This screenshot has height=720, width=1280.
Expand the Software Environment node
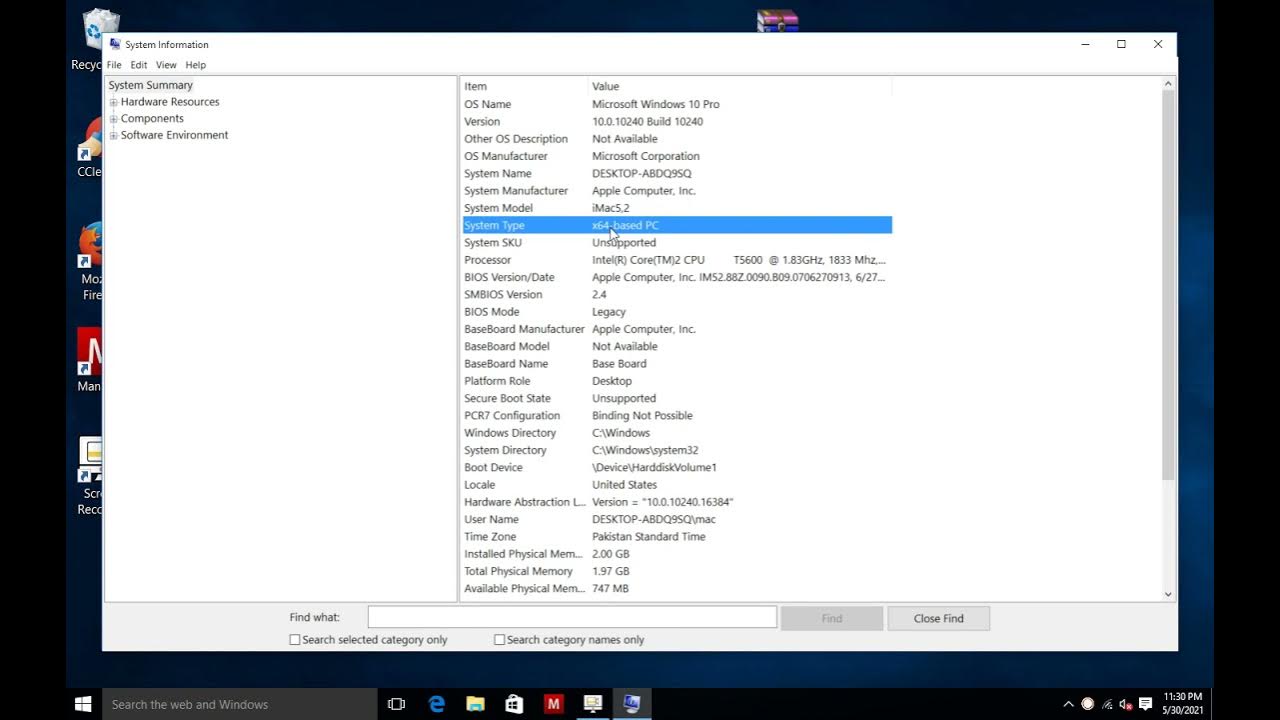(113, 136)
